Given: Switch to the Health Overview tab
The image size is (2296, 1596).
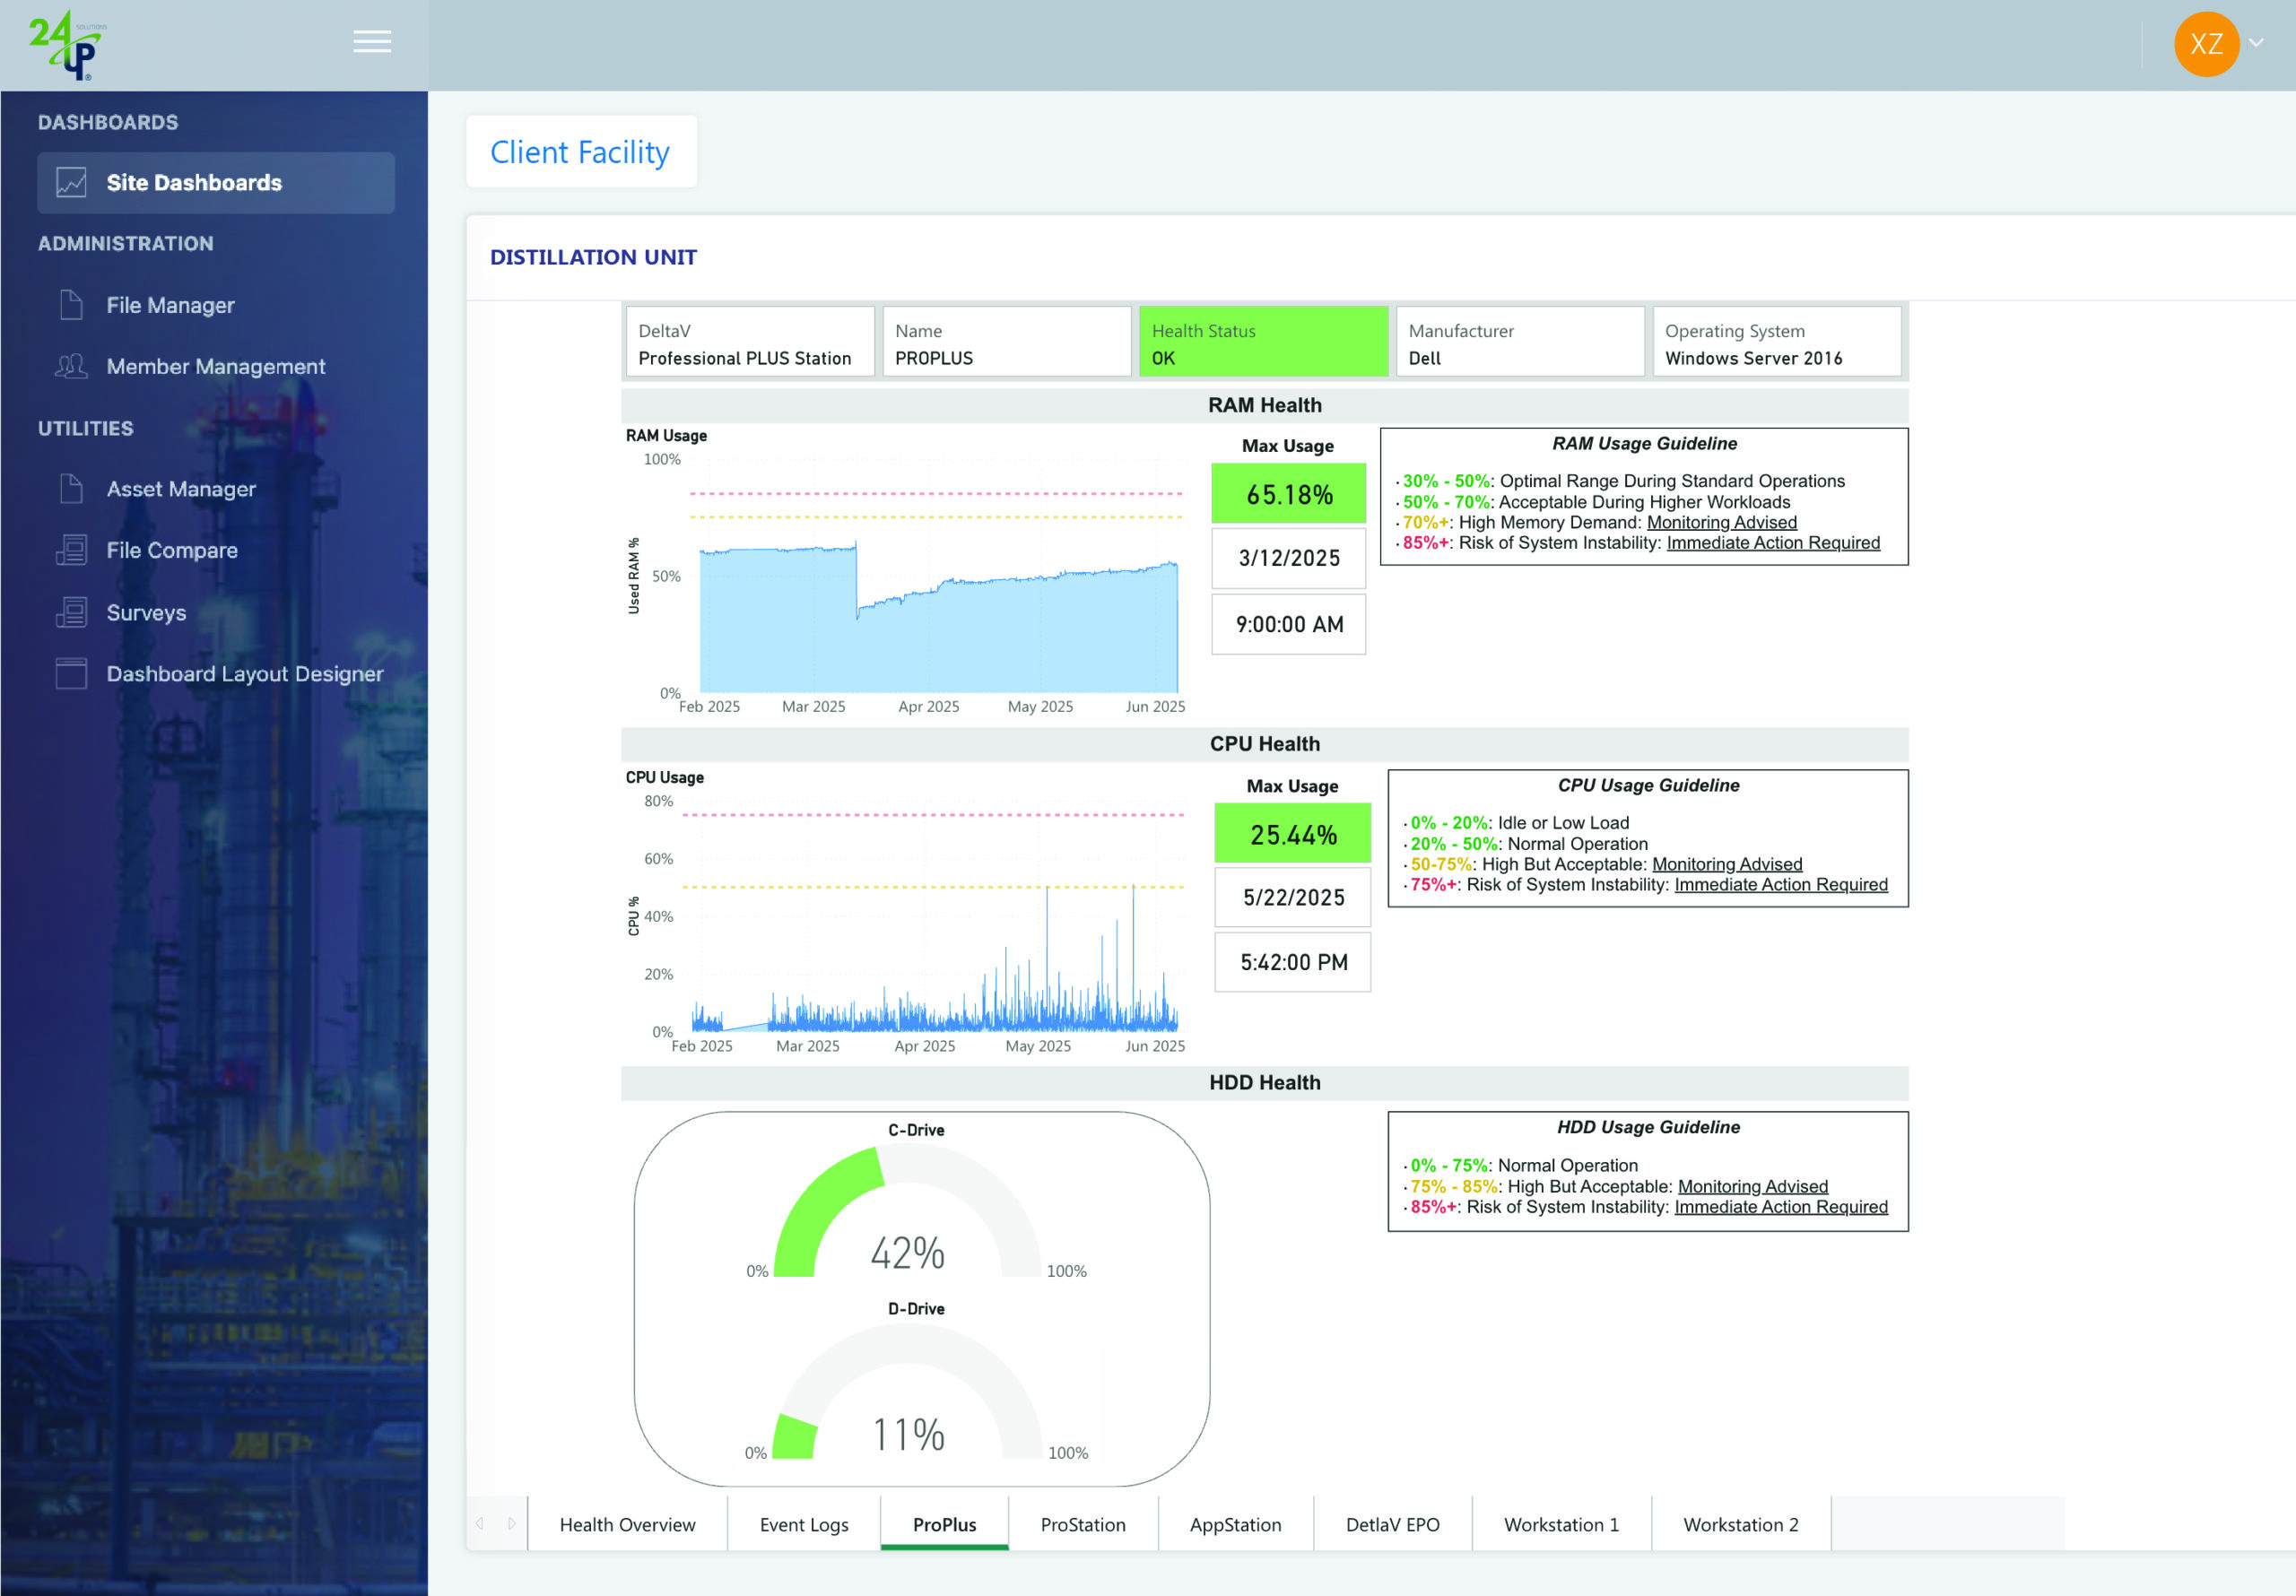Looking at the screenshot, I should click(627, 1524).
